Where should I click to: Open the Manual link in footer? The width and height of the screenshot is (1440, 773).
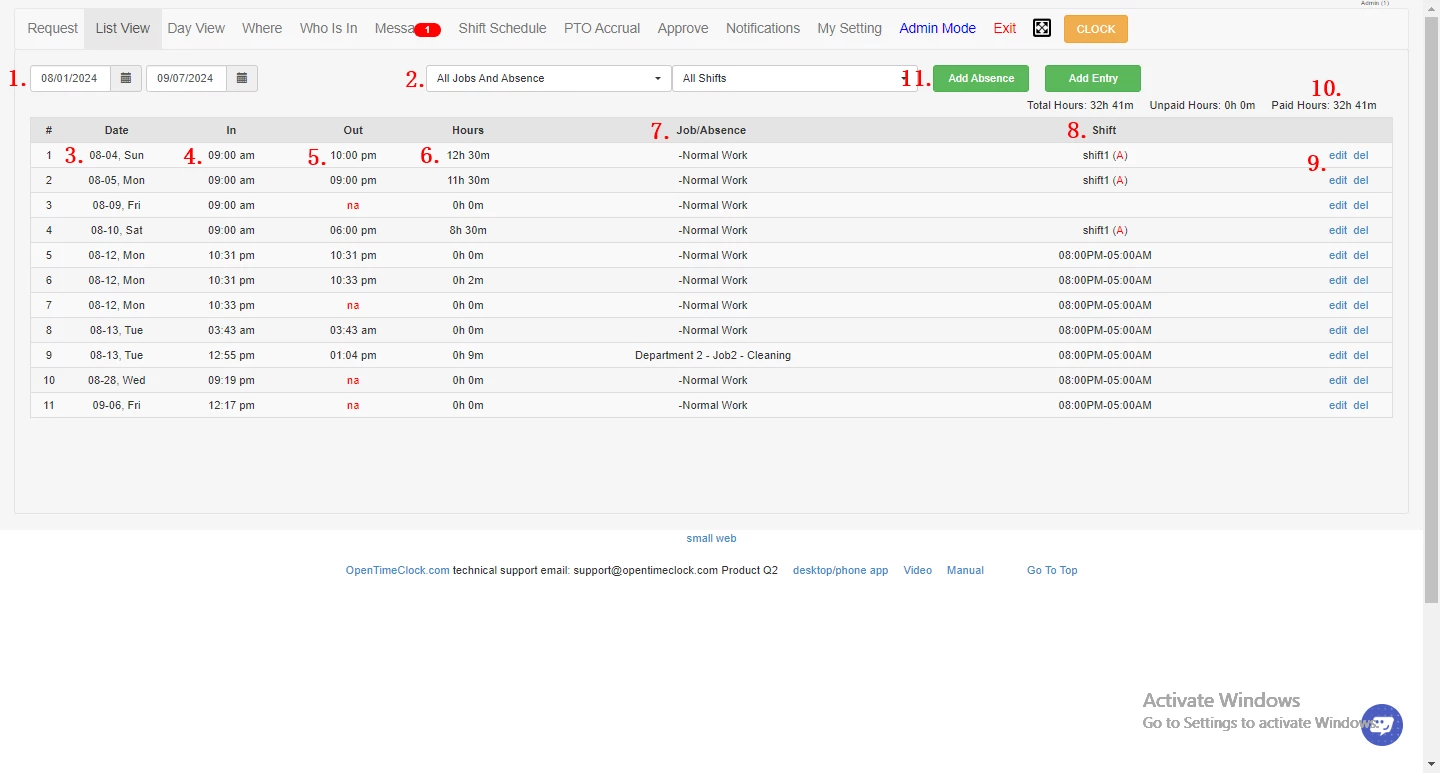pos(965,570)
